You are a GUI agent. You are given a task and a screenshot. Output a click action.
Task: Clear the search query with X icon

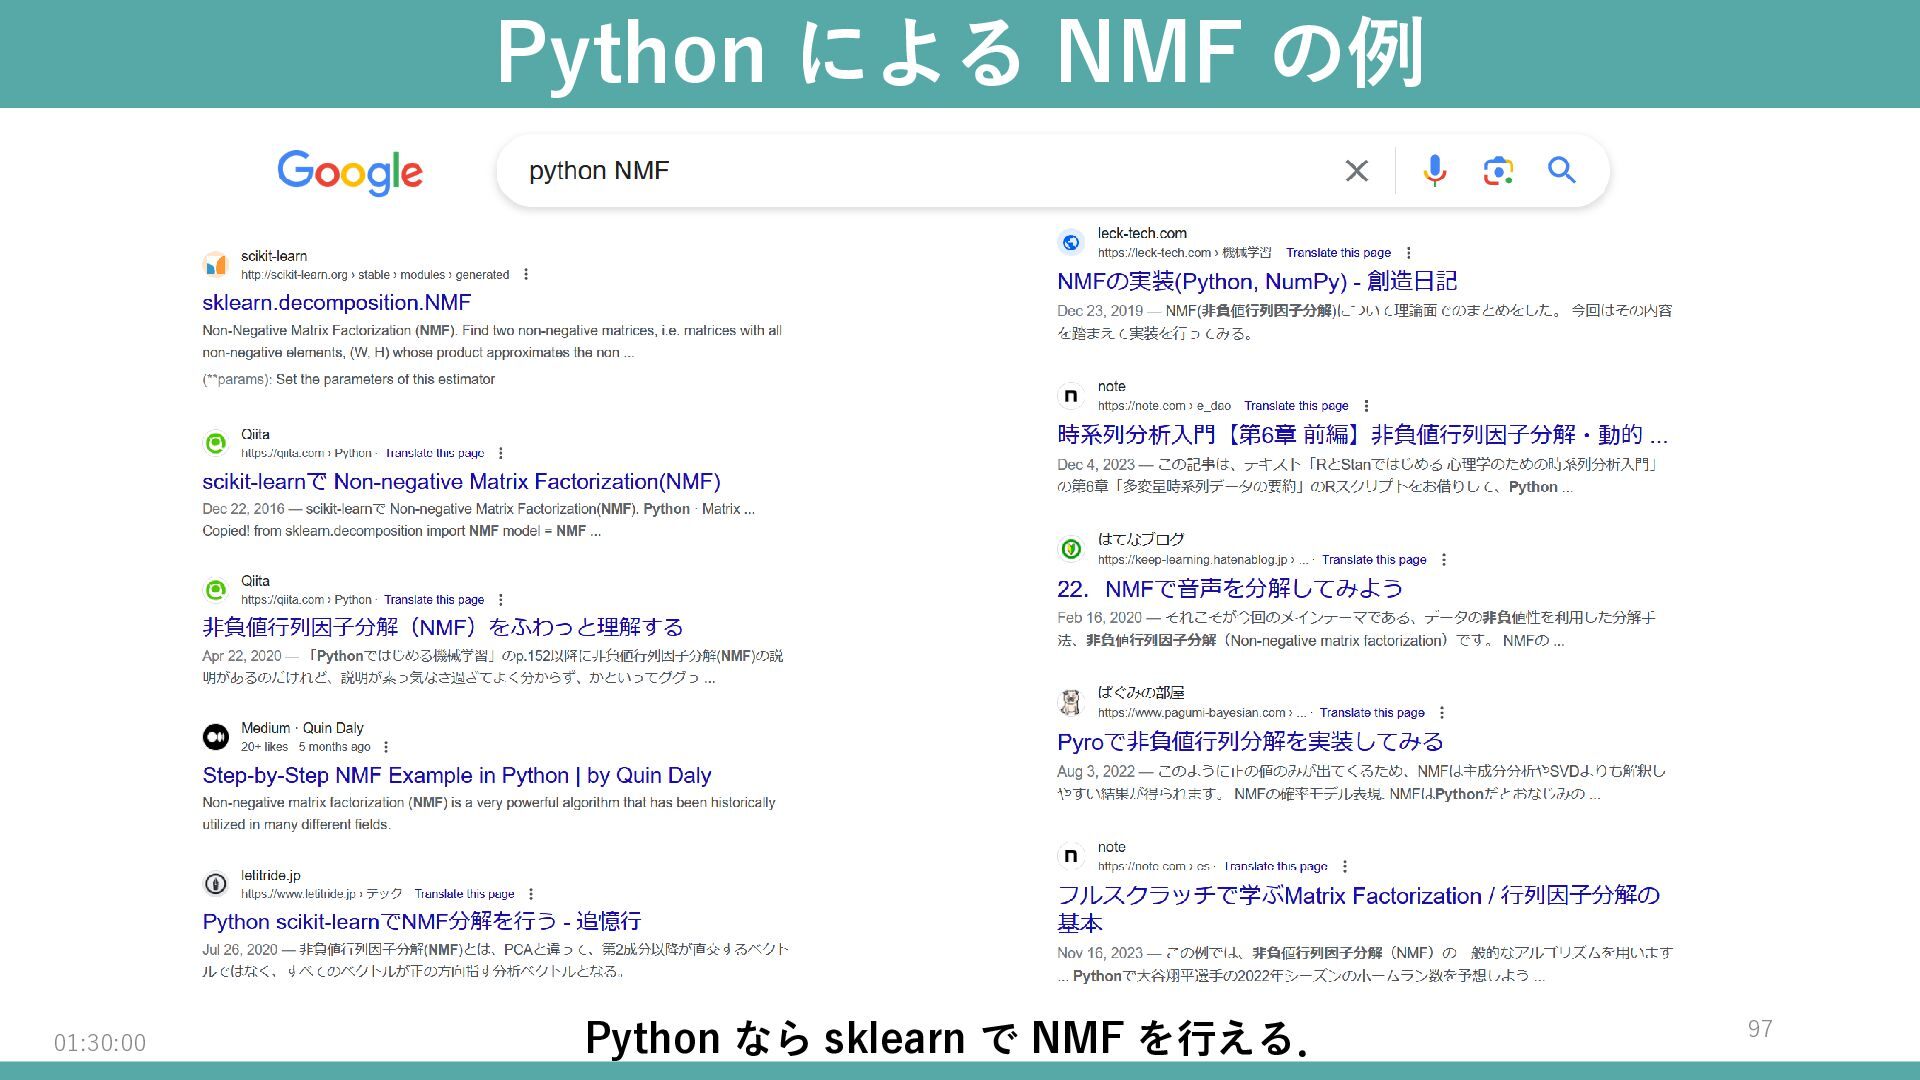click(x=1356, y=171)
